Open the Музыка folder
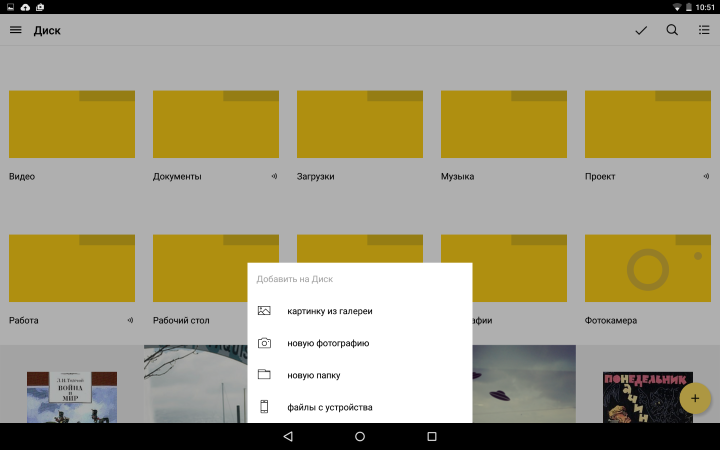 (504, 124)
